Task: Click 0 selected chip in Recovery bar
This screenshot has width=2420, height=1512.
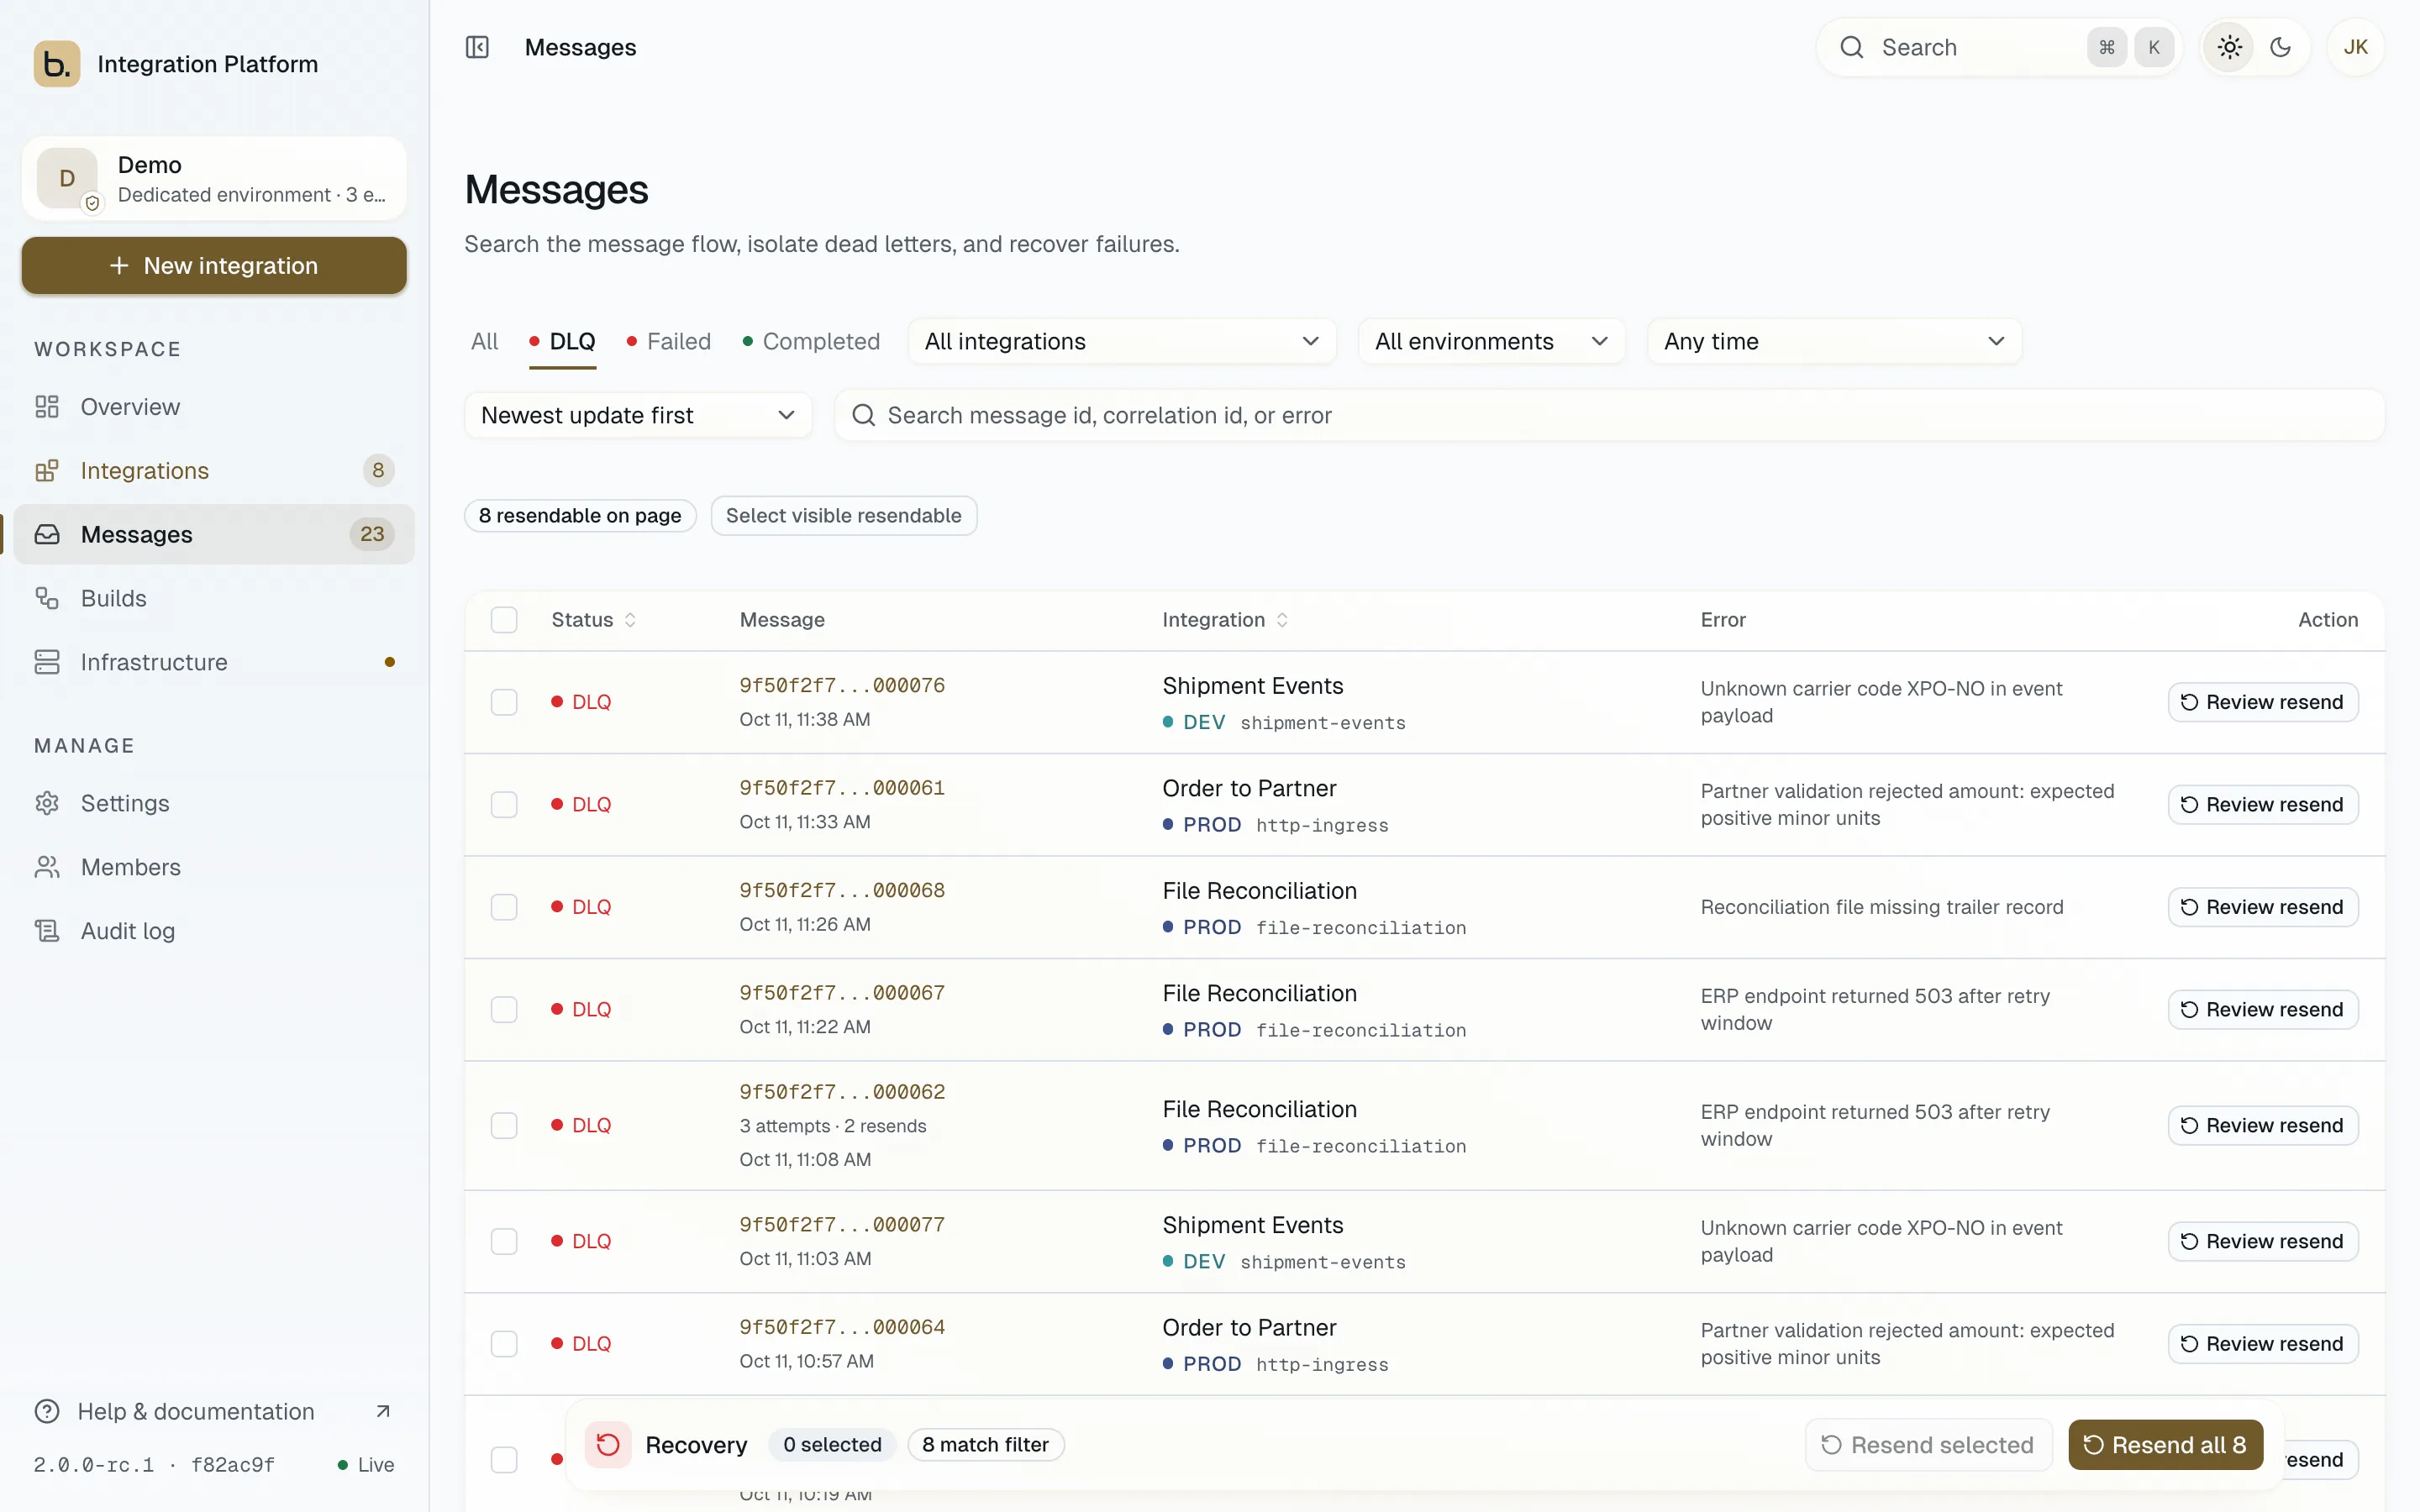Action: click(832, 1444)
